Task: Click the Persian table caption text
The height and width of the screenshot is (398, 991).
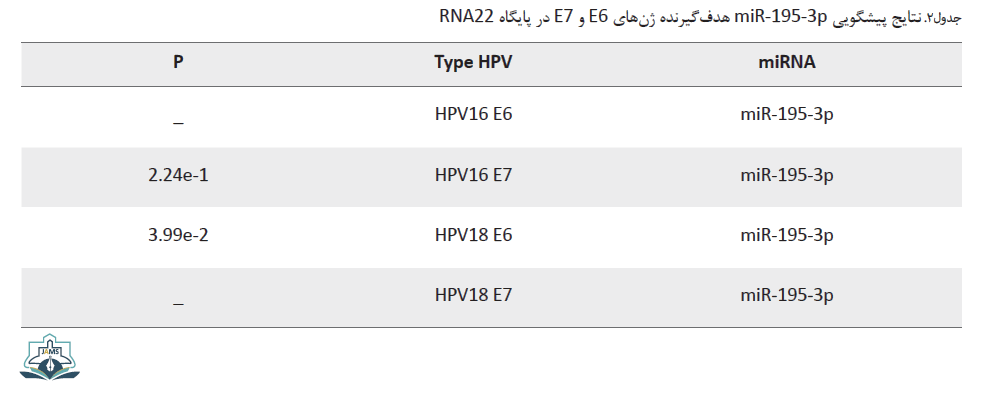Action: click(x=700, y=17)
